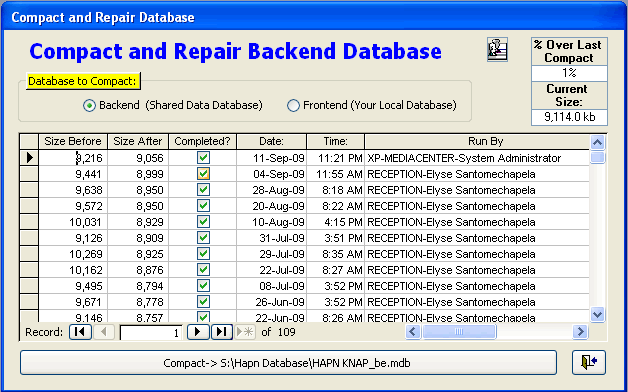Click the vertical scrollbar down arrow

coord(598,314)
